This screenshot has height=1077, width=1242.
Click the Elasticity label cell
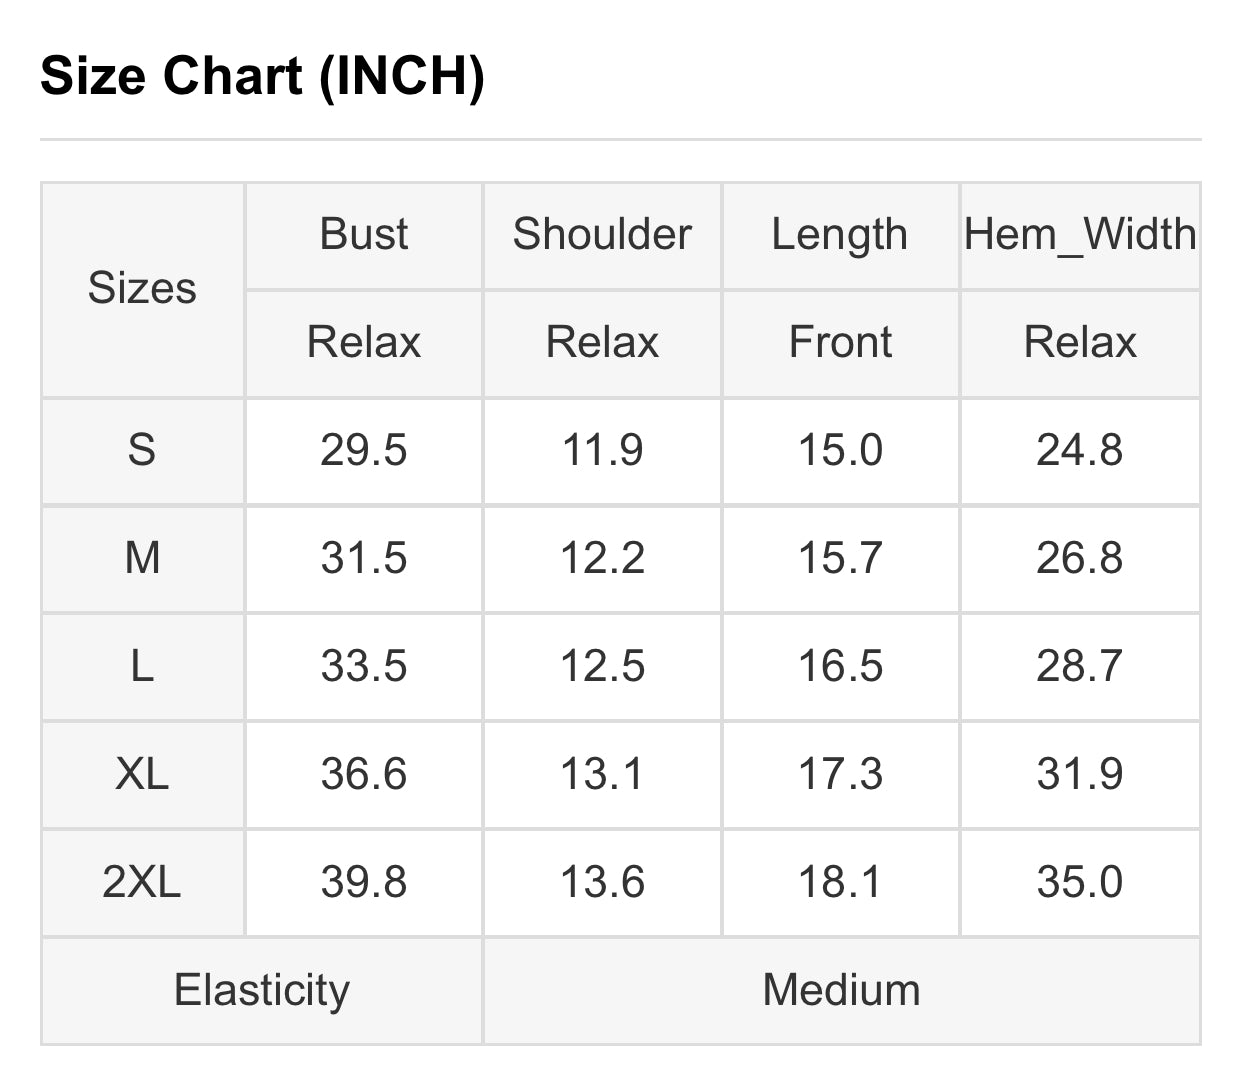(x=262, y=990)
